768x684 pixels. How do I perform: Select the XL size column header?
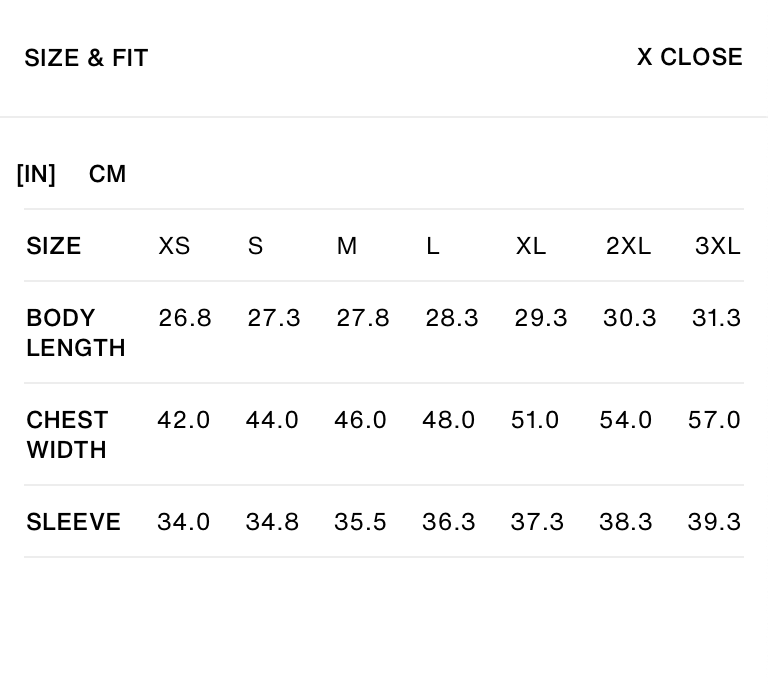click(x=530, y=246)
